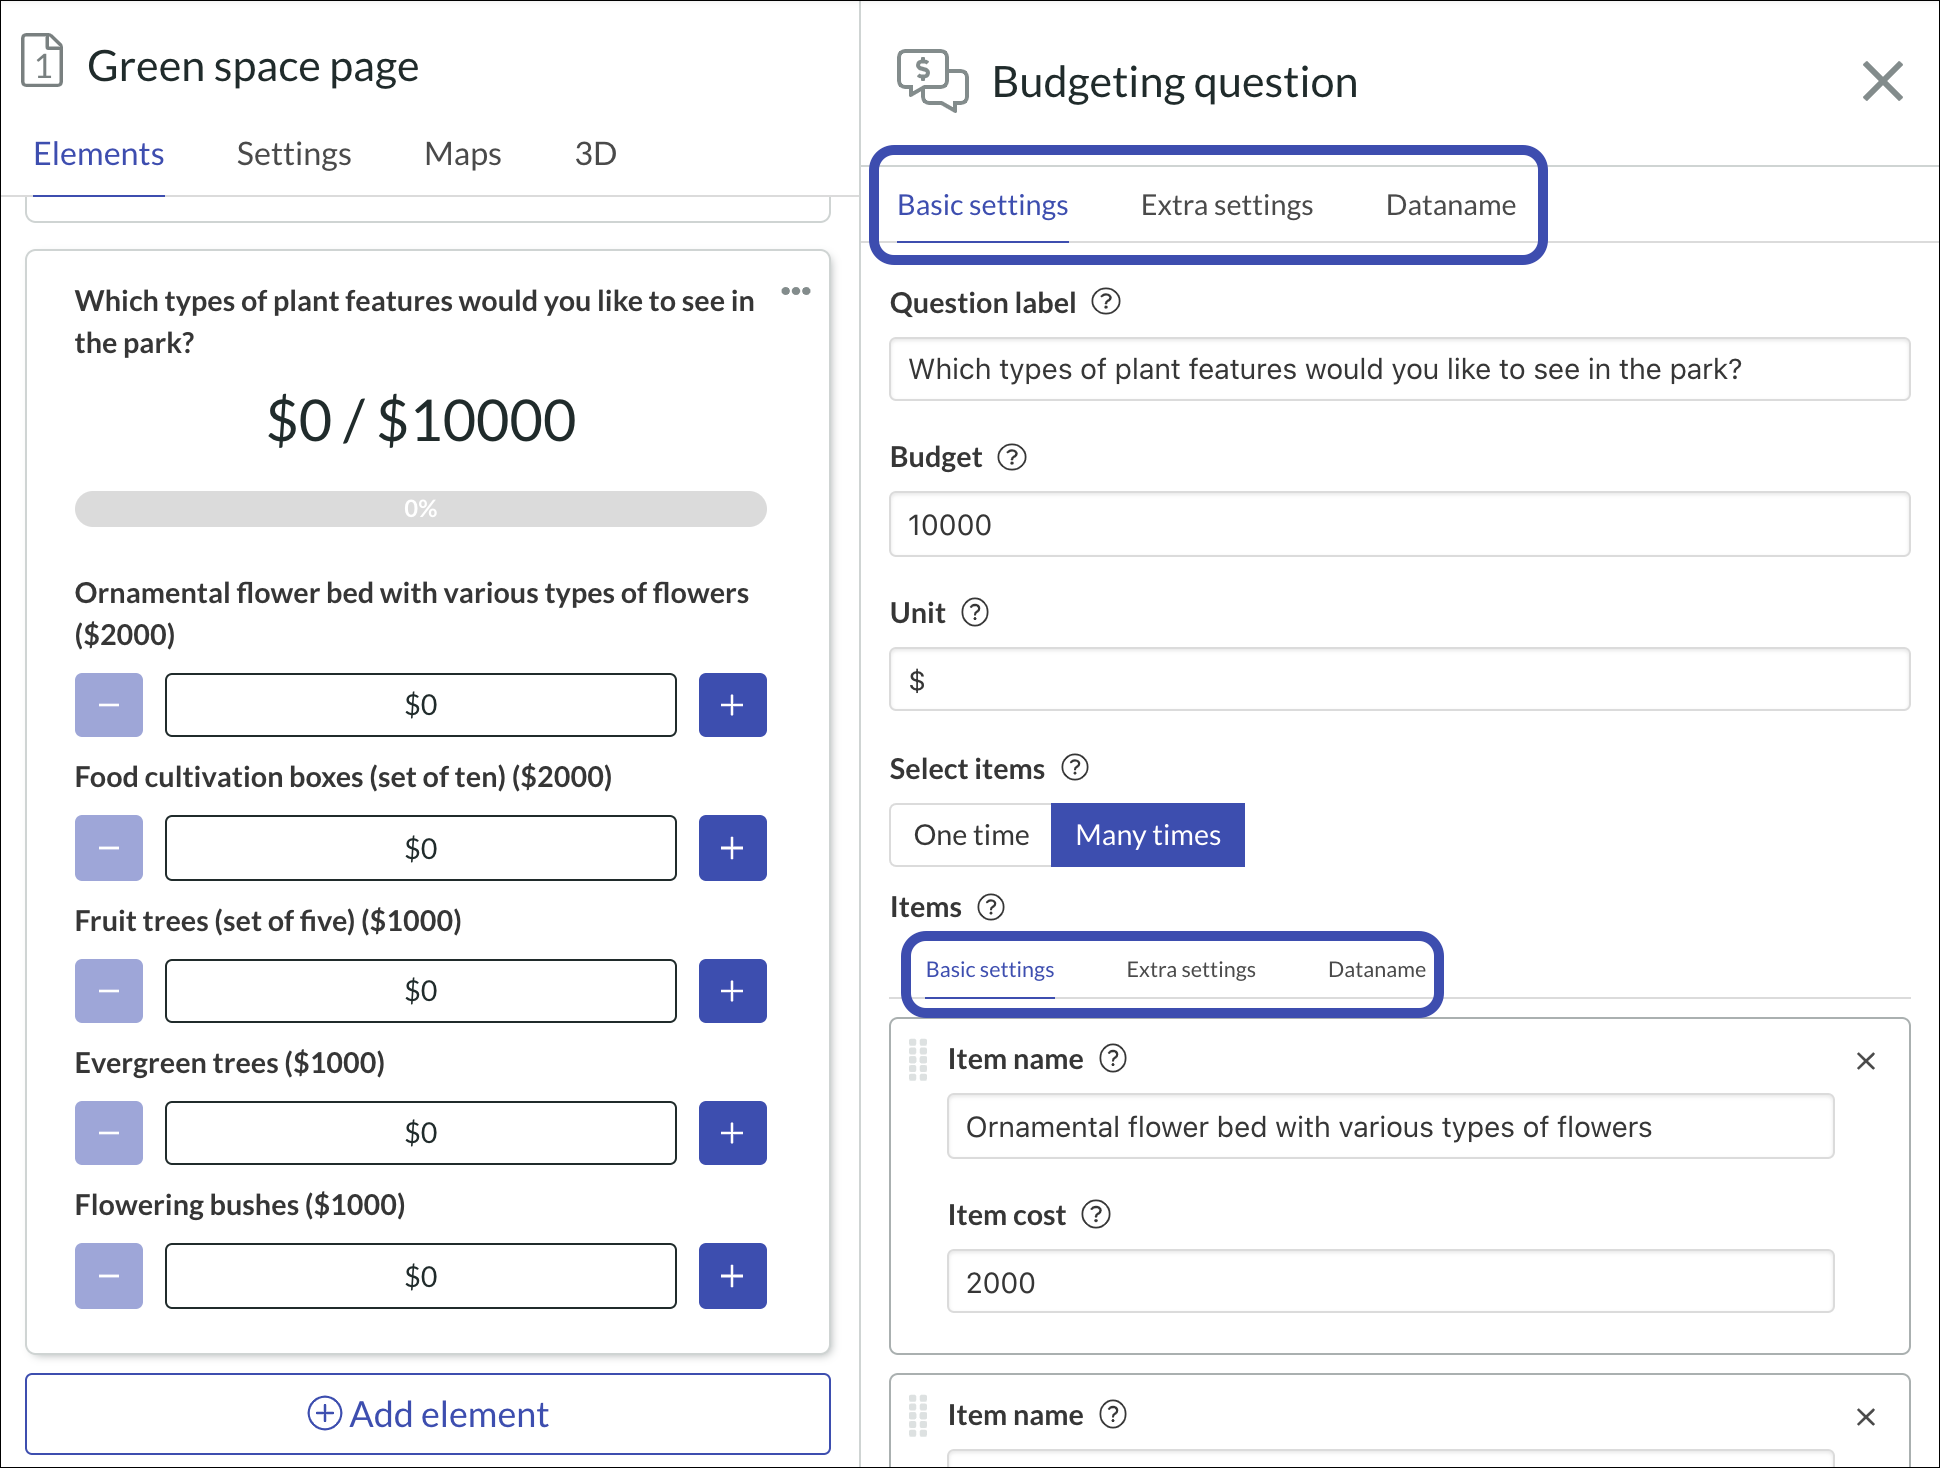Open the Items section Basic settings tab
Image resolution: width=1940 pixels, height=1468 pixels.
pyautogui.click(x=990, y=969)
